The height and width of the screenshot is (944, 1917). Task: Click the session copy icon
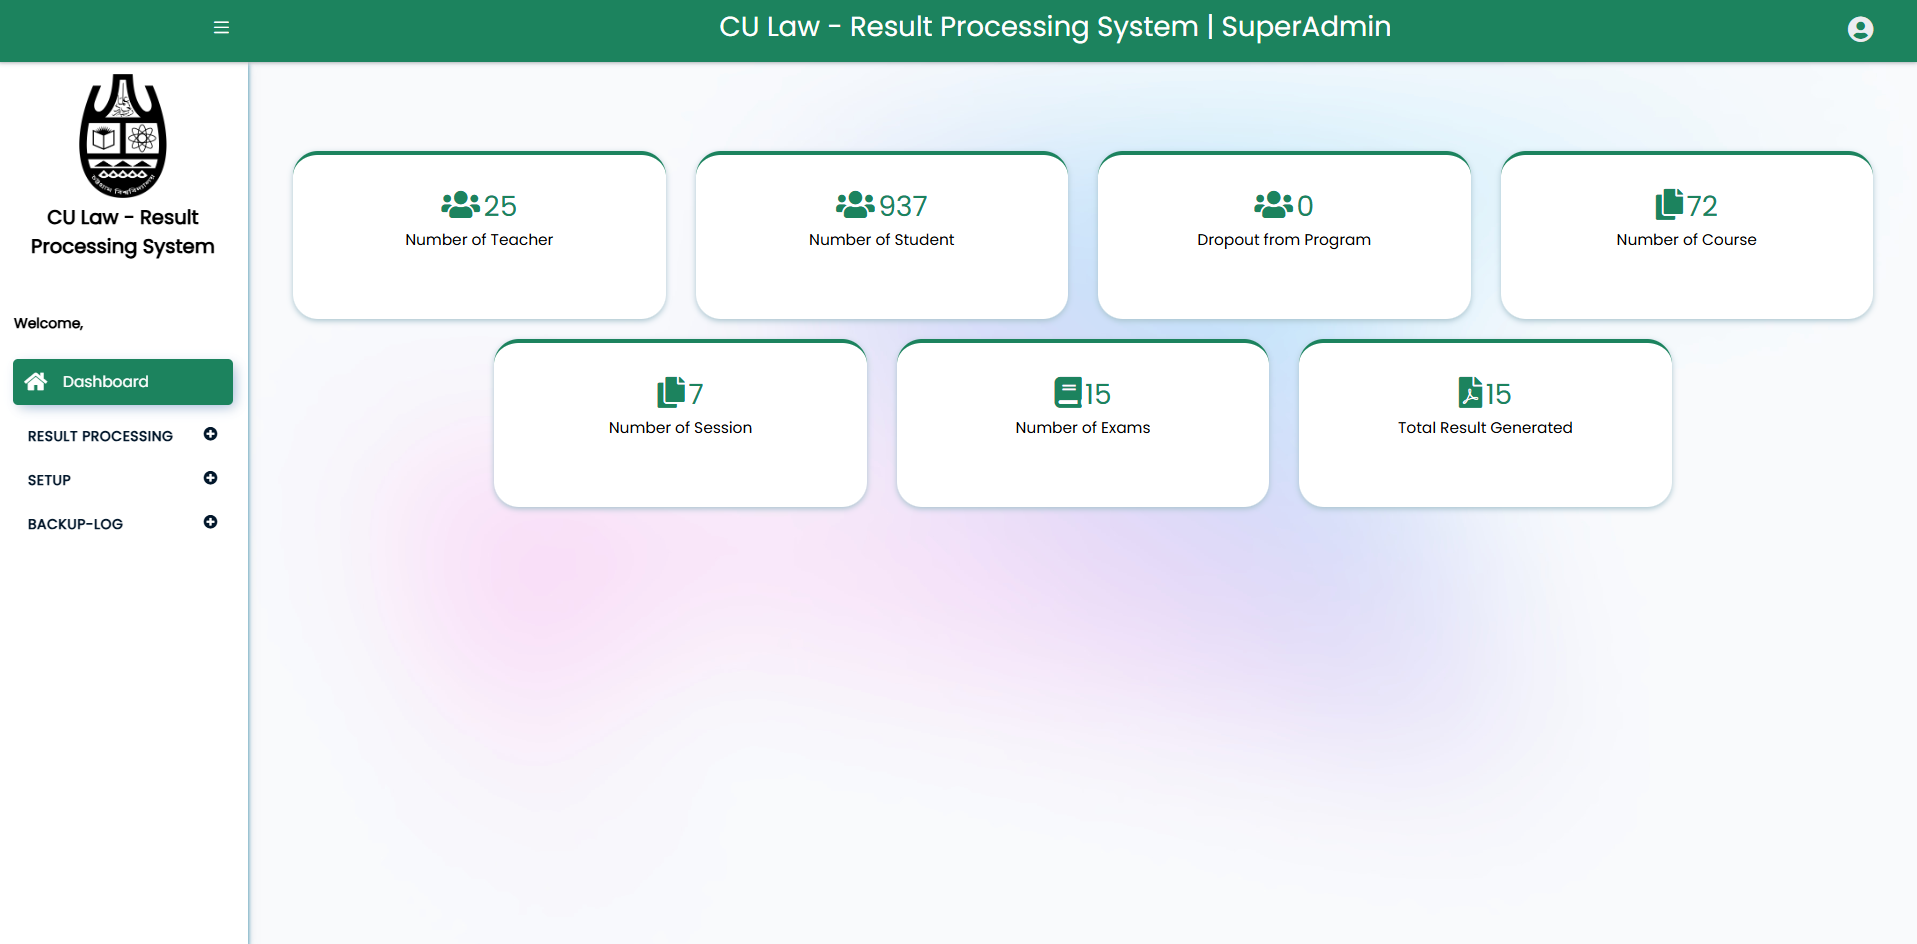point(671,392)
